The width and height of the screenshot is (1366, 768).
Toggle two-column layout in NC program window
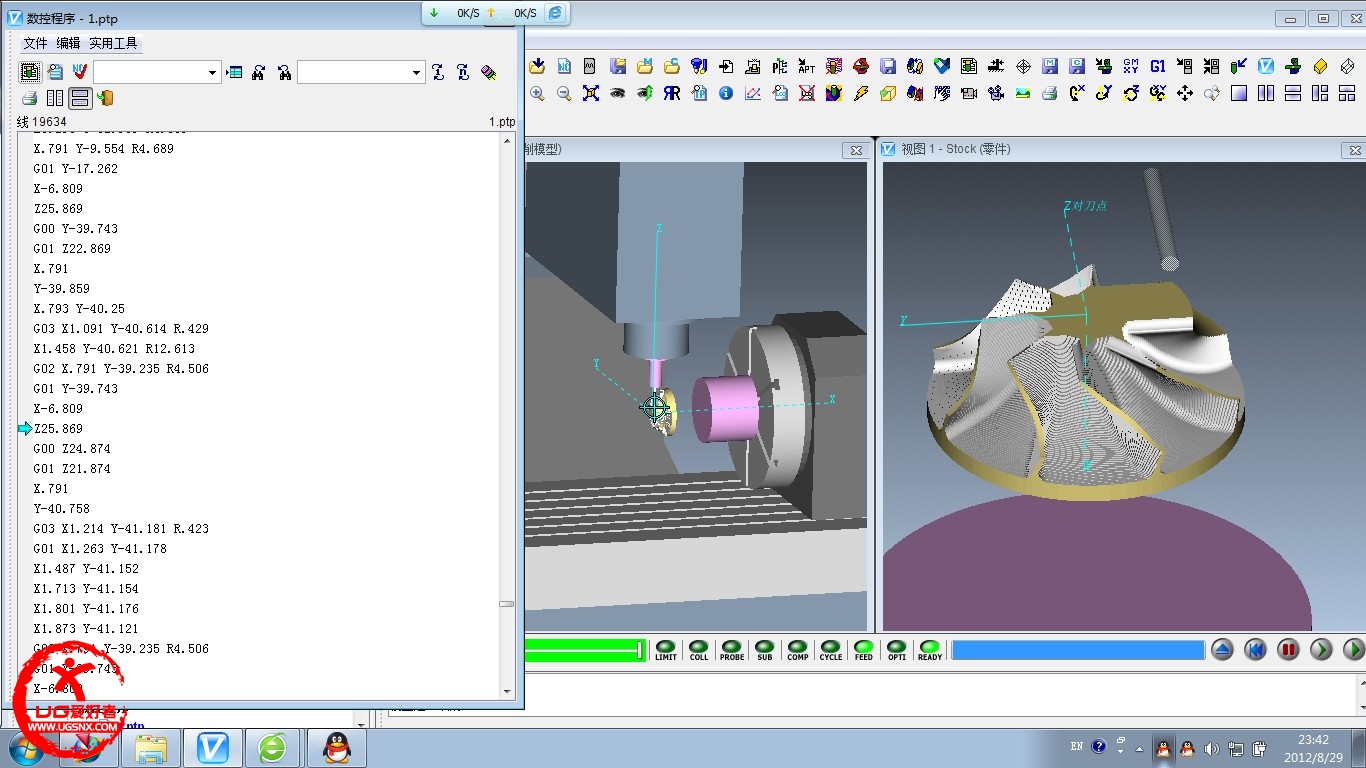[55, 98]
